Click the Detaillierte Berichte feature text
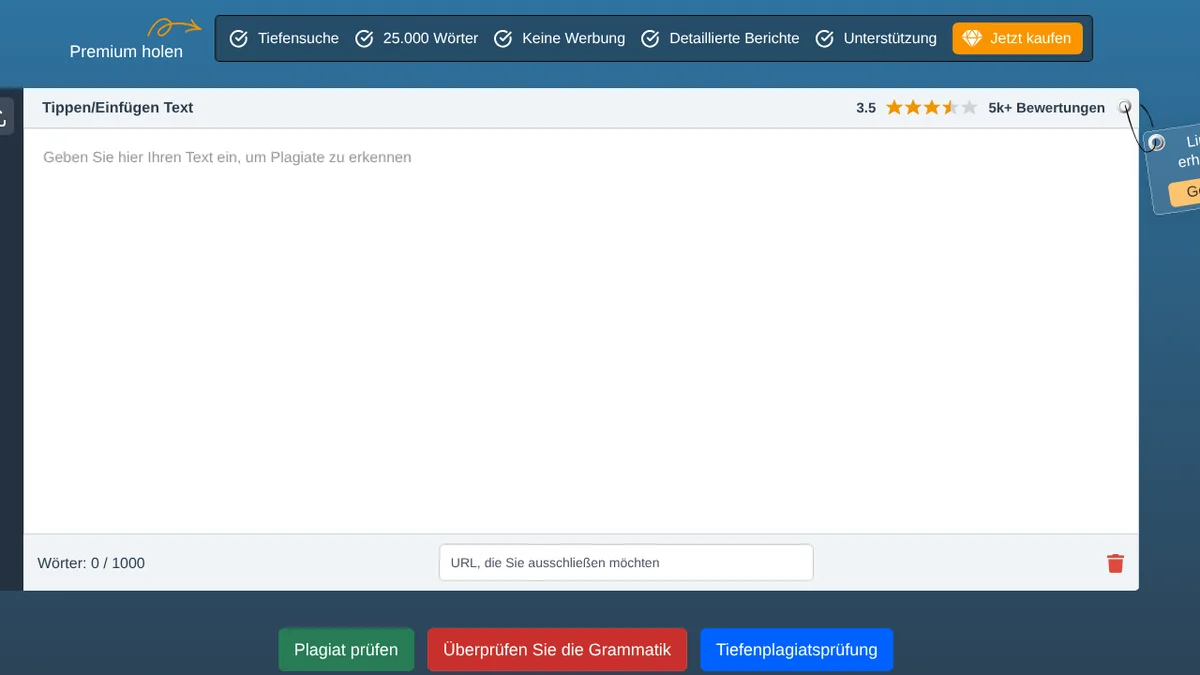Screen dimensions: 1200x675 click(734, 38)
